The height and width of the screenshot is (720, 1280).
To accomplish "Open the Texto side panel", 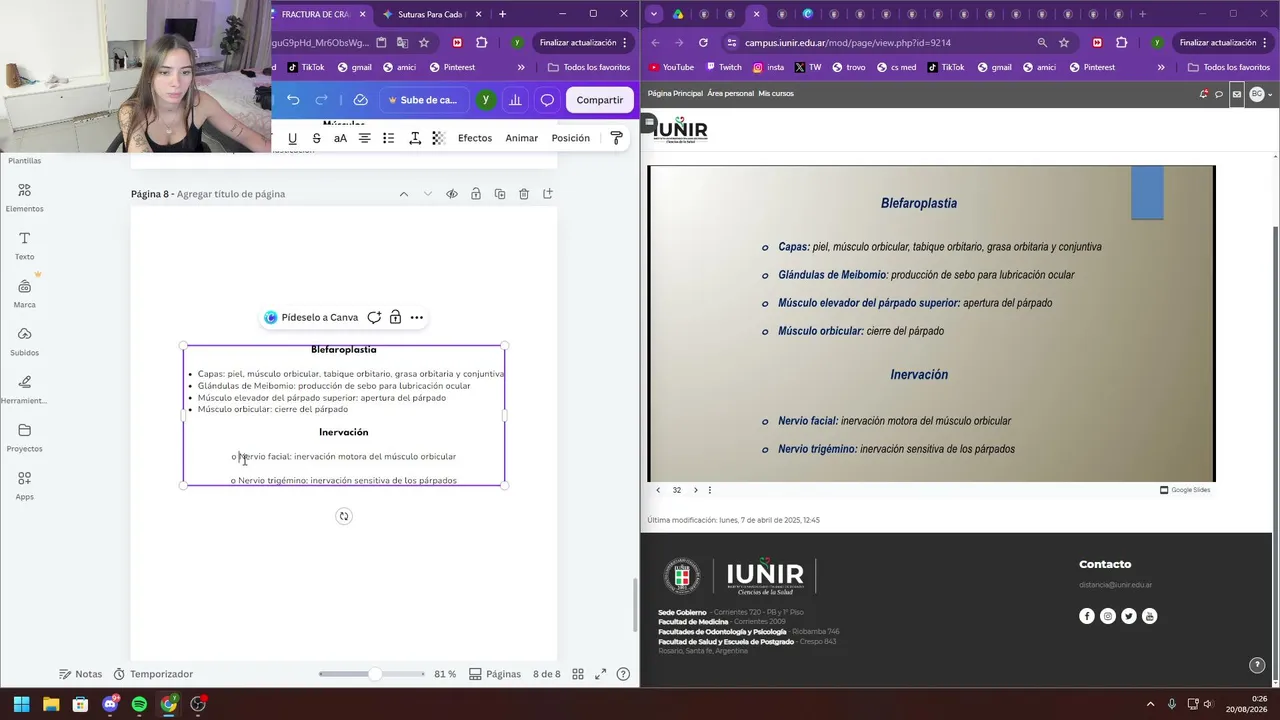I will pyautogui.click(x=24, y=246).
